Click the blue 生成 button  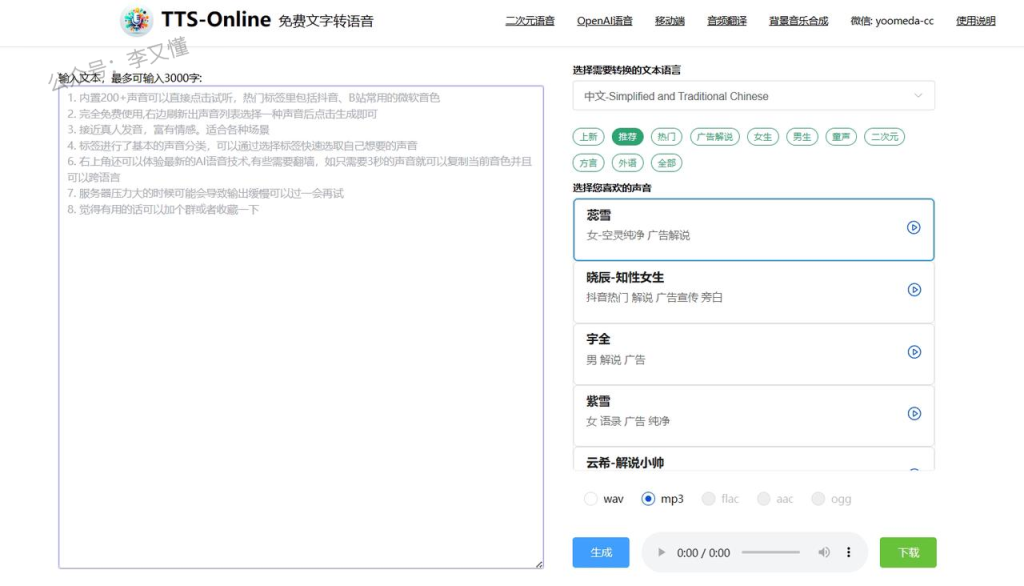601,553
